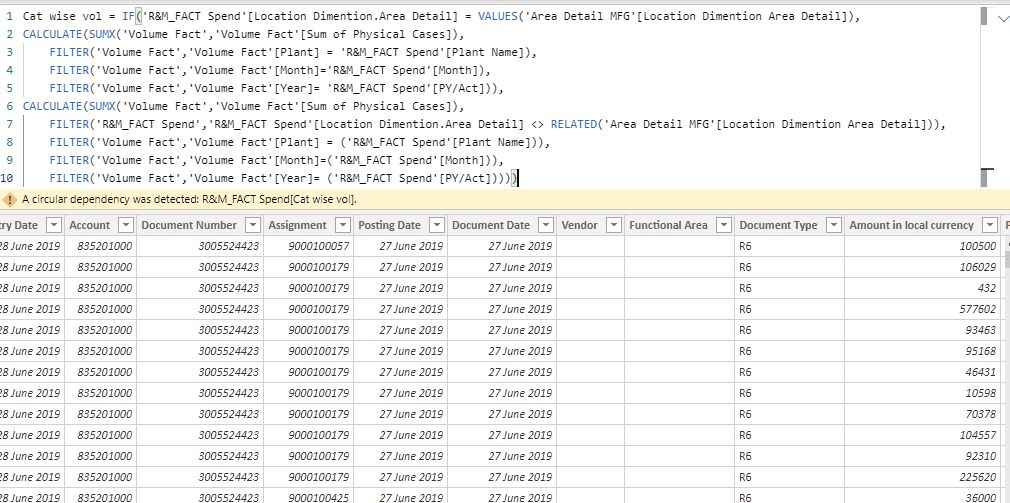Click formula line 7 containing RELATED function
This screenshot has width=1010, height=503.
[497, 124]
